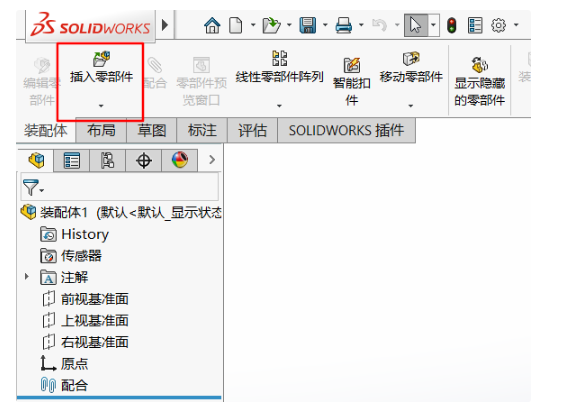Select 前视基准面 plane
Screen dimensions: 564x402
85,299
